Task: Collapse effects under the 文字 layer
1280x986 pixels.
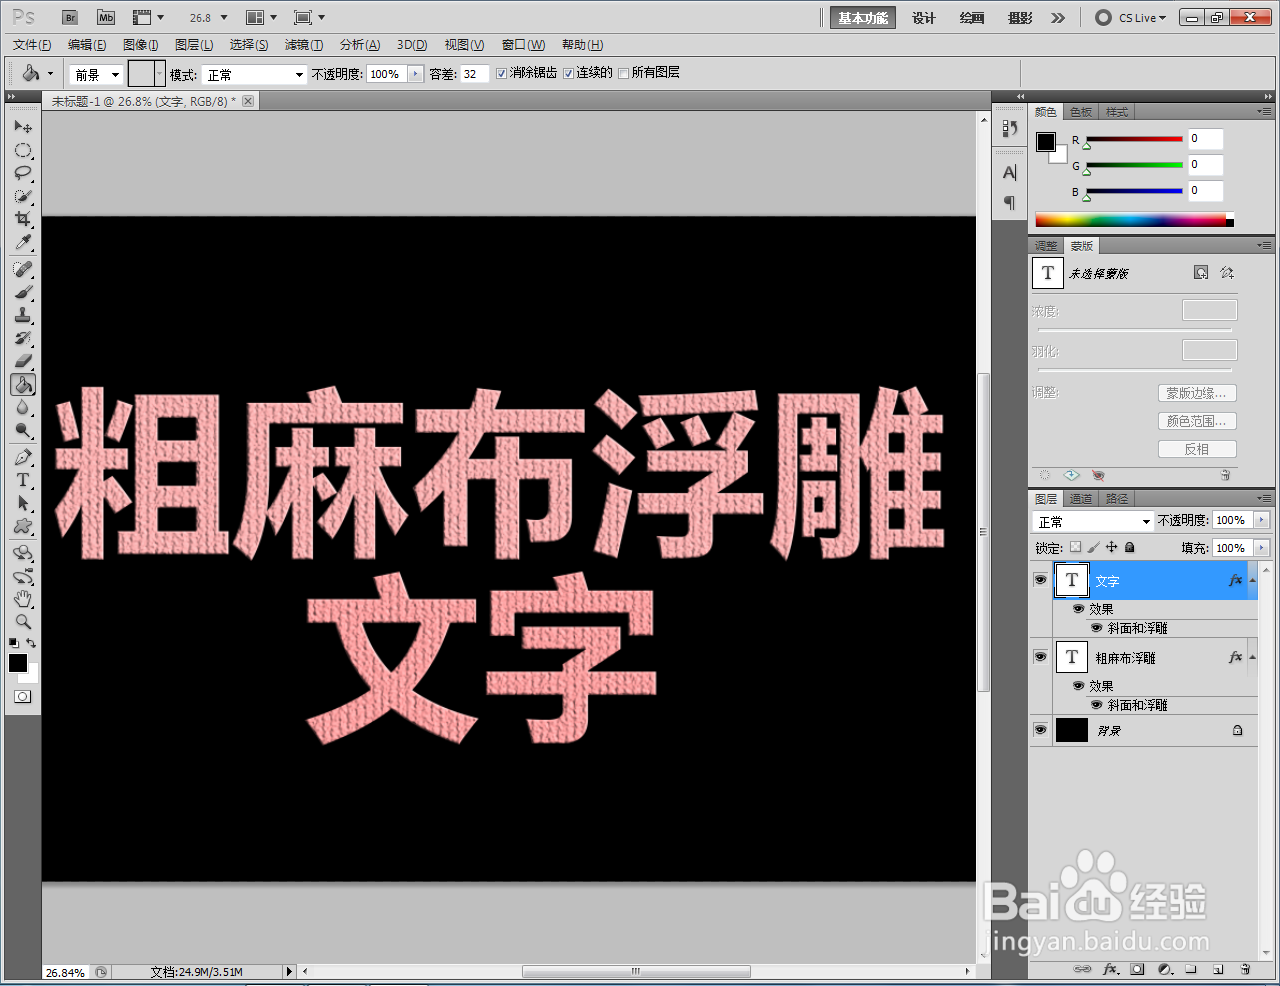Action: click(x=1254, y=580)
